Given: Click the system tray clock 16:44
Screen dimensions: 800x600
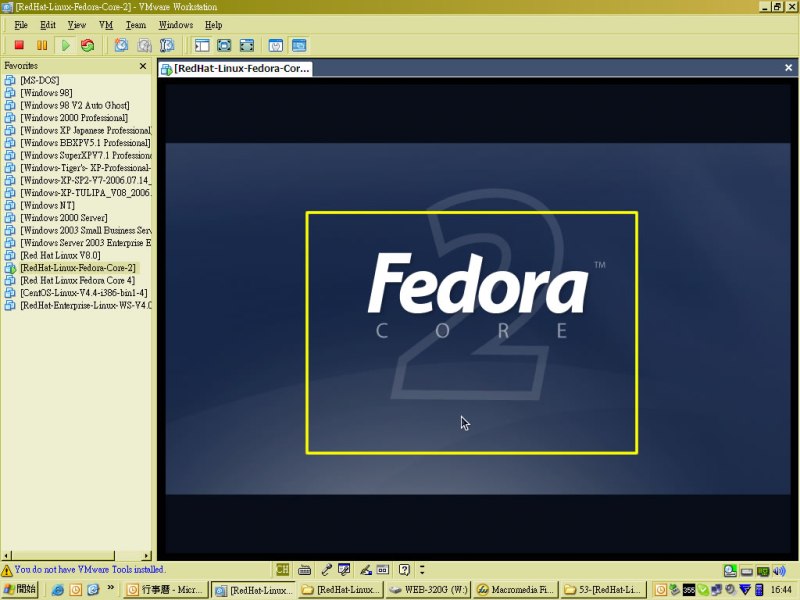Looking at the screenshot, I should pos(781,590).
